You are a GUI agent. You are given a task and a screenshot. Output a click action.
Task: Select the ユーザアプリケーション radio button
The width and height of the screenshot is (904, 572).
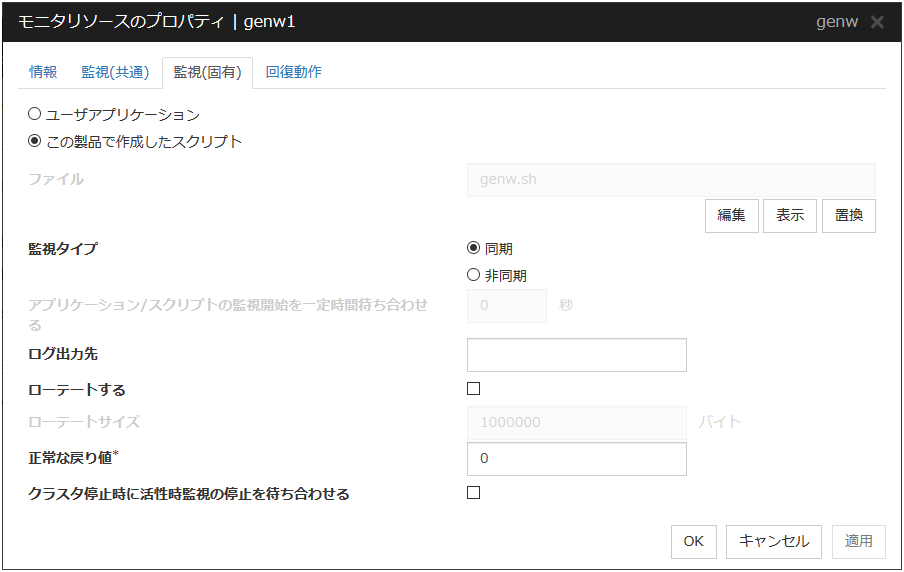(35, 114)
